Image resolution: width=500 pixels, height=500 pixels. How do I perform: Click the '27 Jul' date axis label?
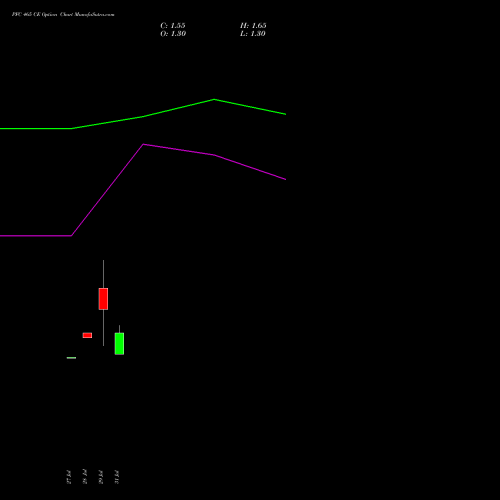[69, 477]
